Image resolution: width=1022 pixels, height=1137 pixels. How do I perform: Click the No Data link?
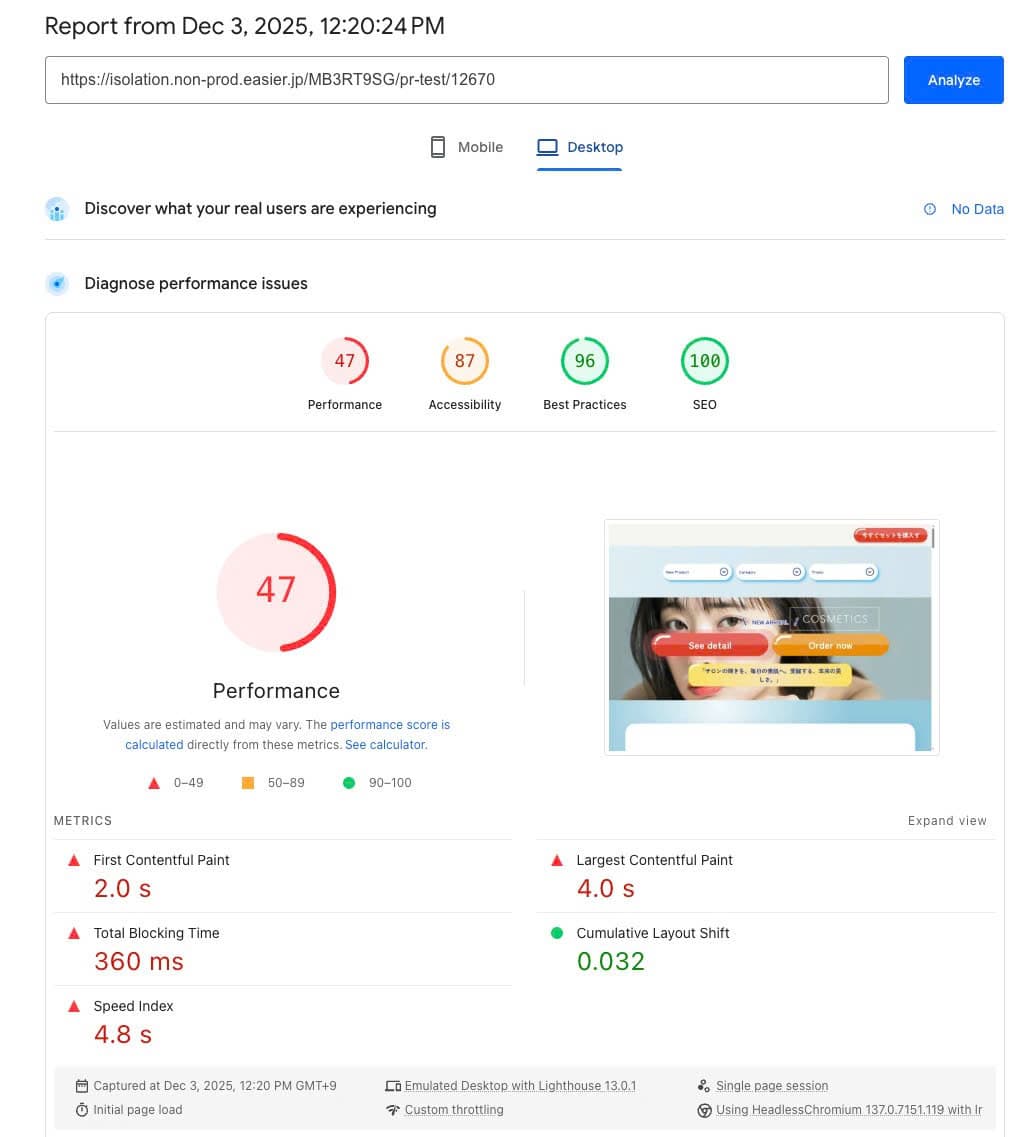point(977,209)
